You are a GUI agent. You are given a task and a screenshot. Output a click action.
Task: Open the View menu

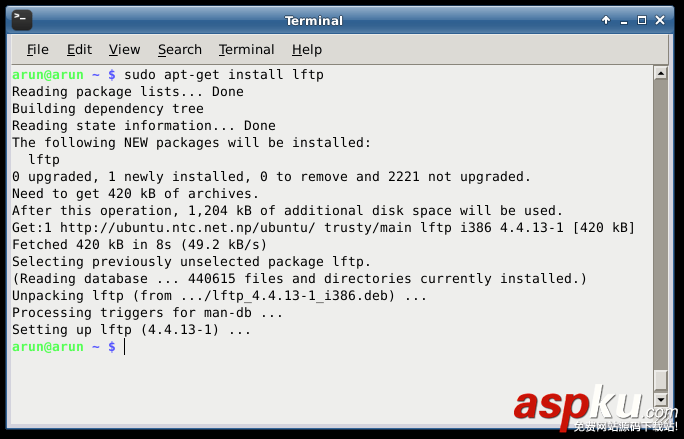coord(124,50)
